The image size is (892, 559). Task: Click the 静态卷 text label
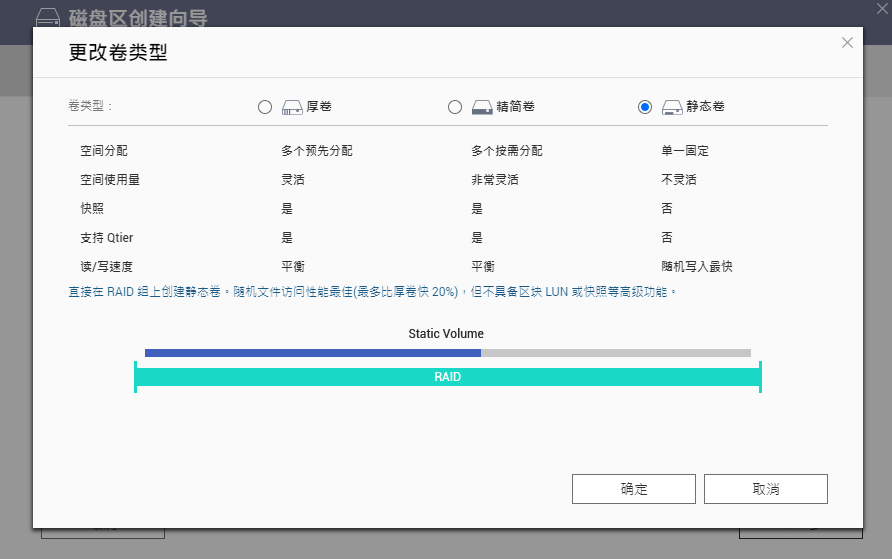pos(705,107)
